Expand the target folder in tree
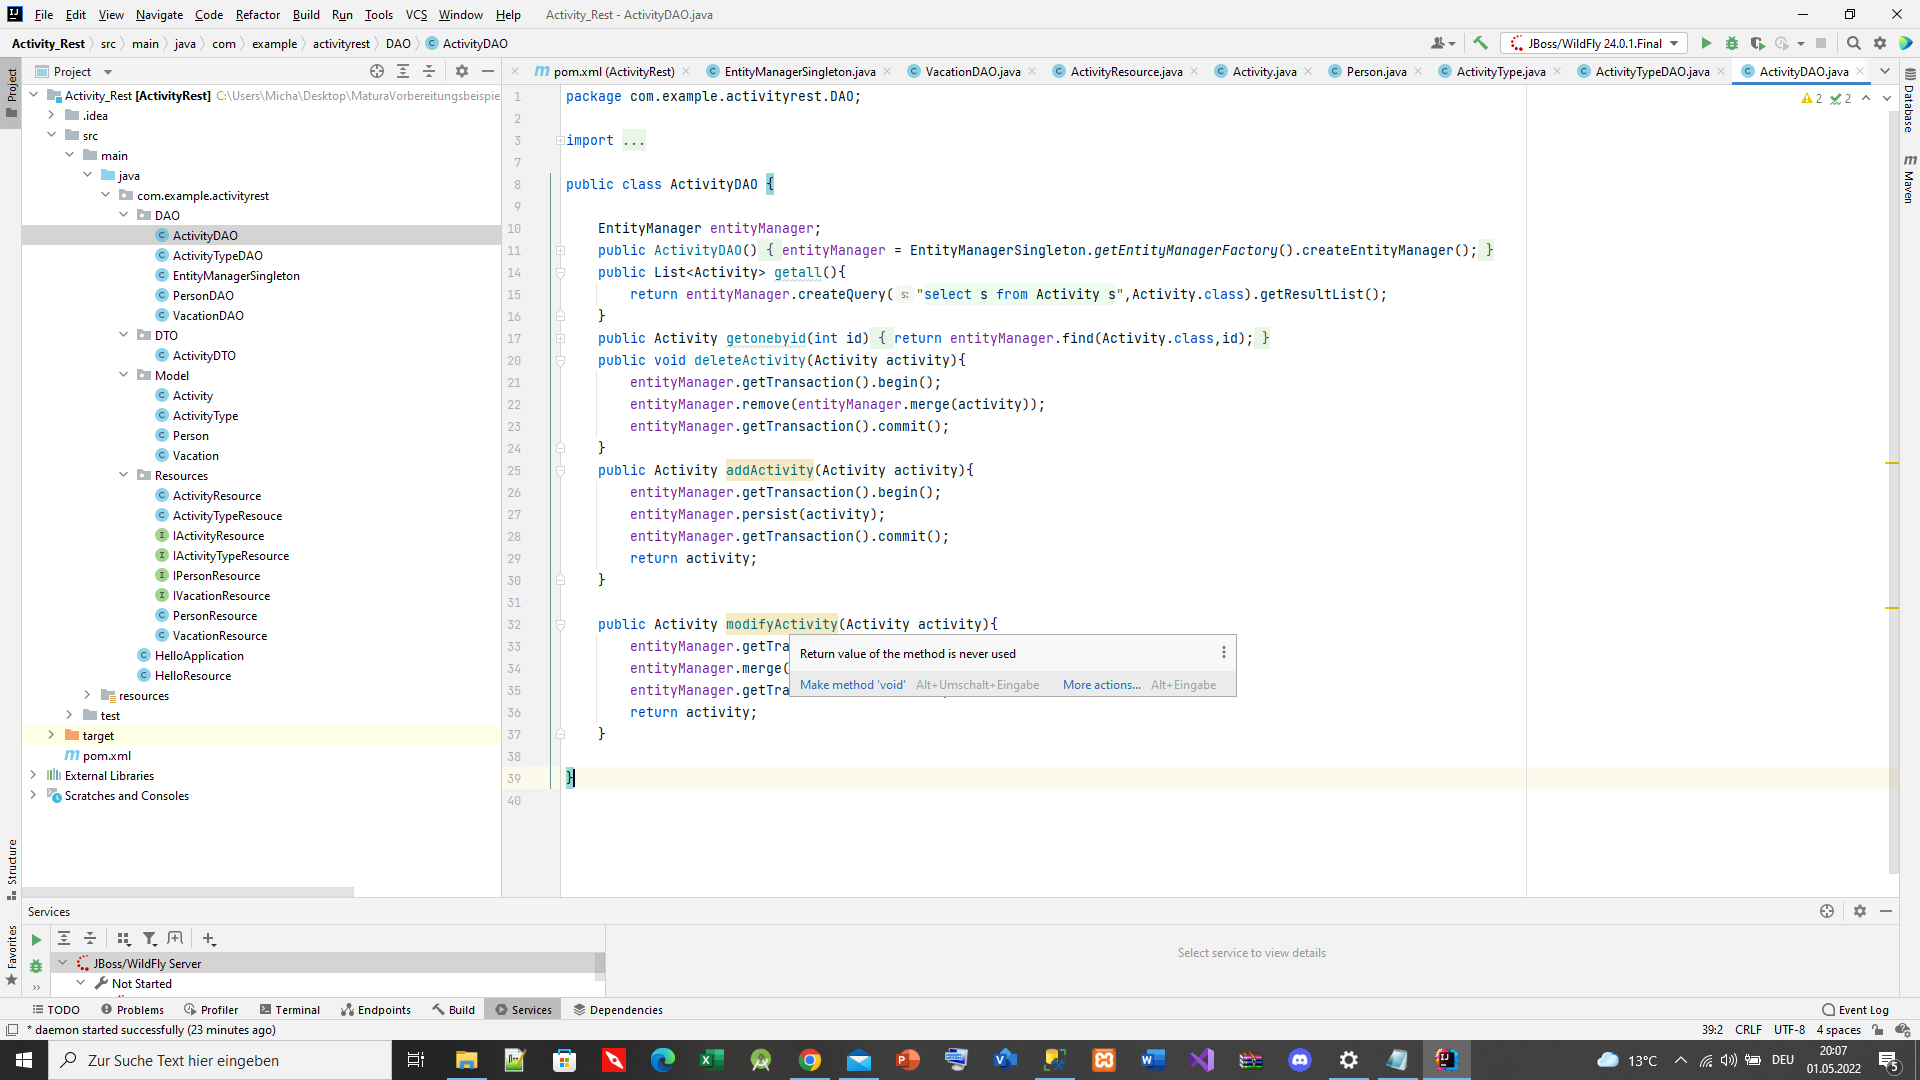This screenshot has width=1920, height=1080. pos(51,735)
